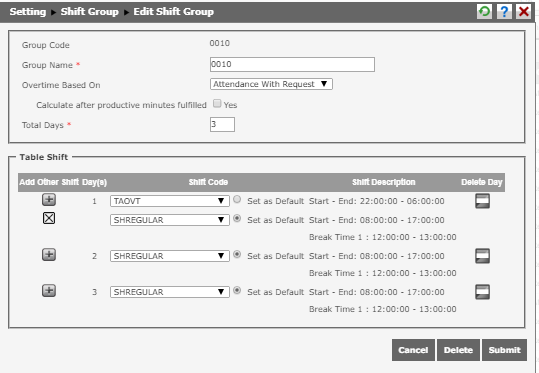The width and height of the screenshot is (539, 373).
Task: Click the Cancel button
Action: pos(413,350)
